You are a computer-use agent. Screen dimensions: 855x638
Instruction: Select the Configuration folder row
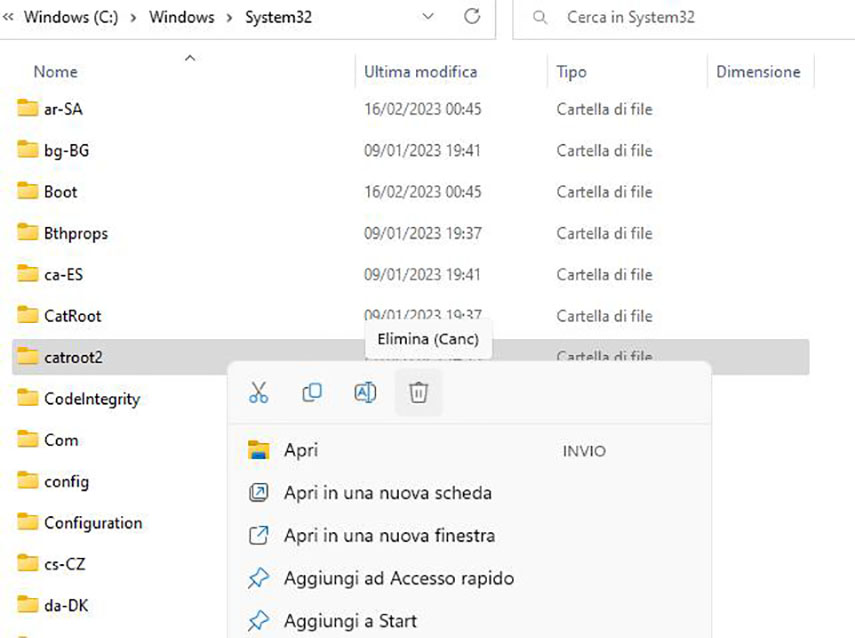pos(93,523)
